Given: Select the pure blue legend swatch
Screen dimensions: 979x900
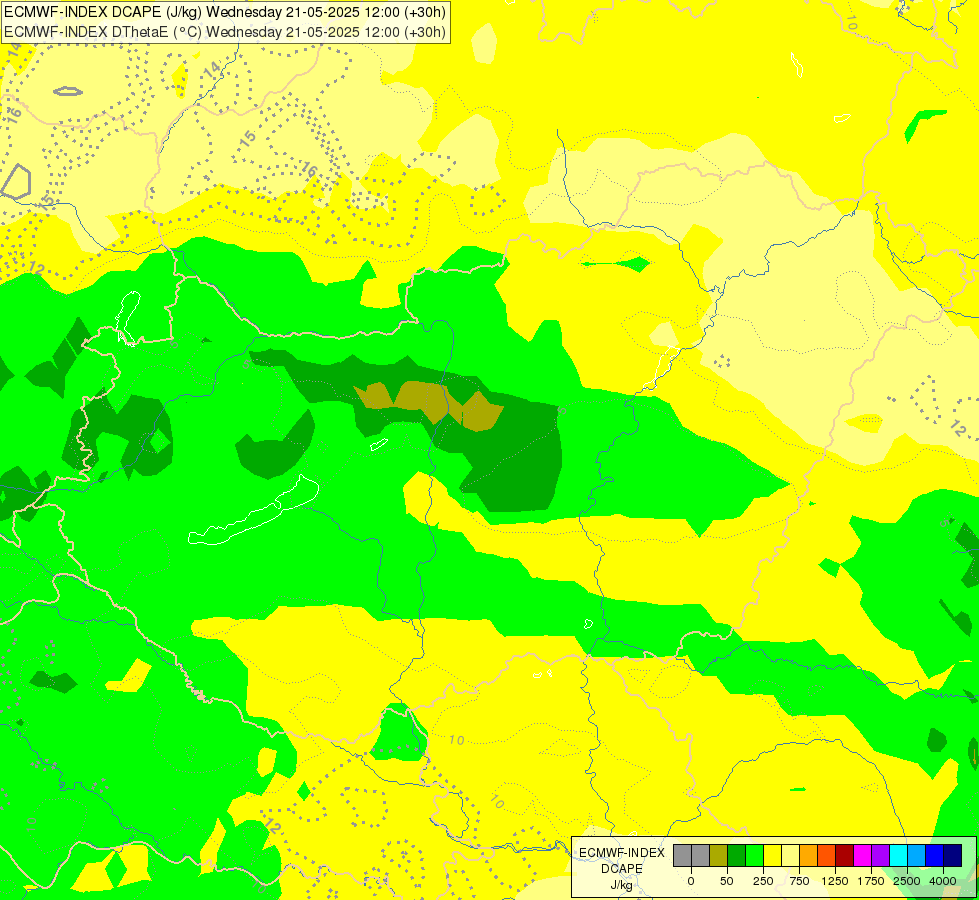Looking at the screenshot, I should click(x=935, y=855).
